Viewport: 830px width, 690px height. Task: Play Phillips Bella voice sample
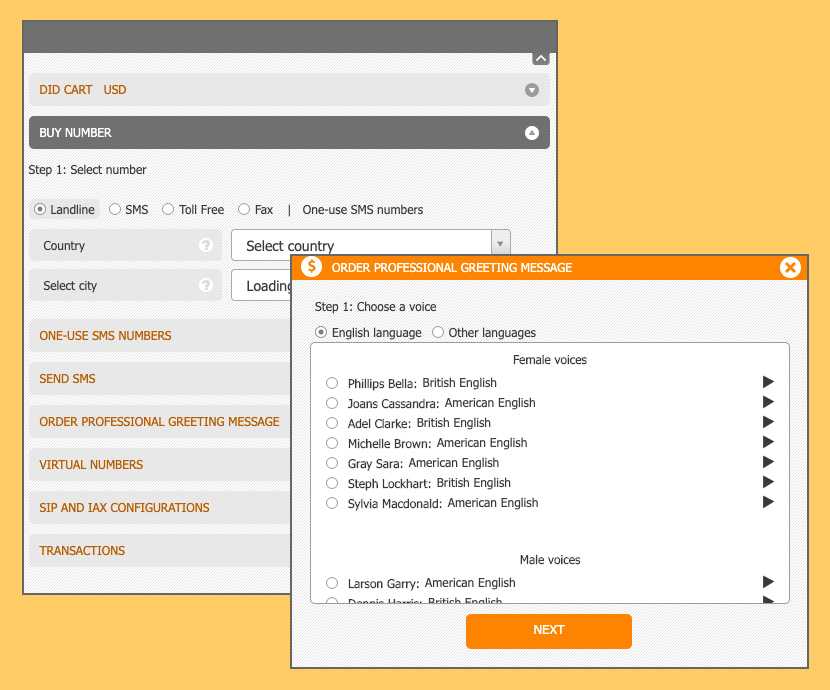click(768, 382)
